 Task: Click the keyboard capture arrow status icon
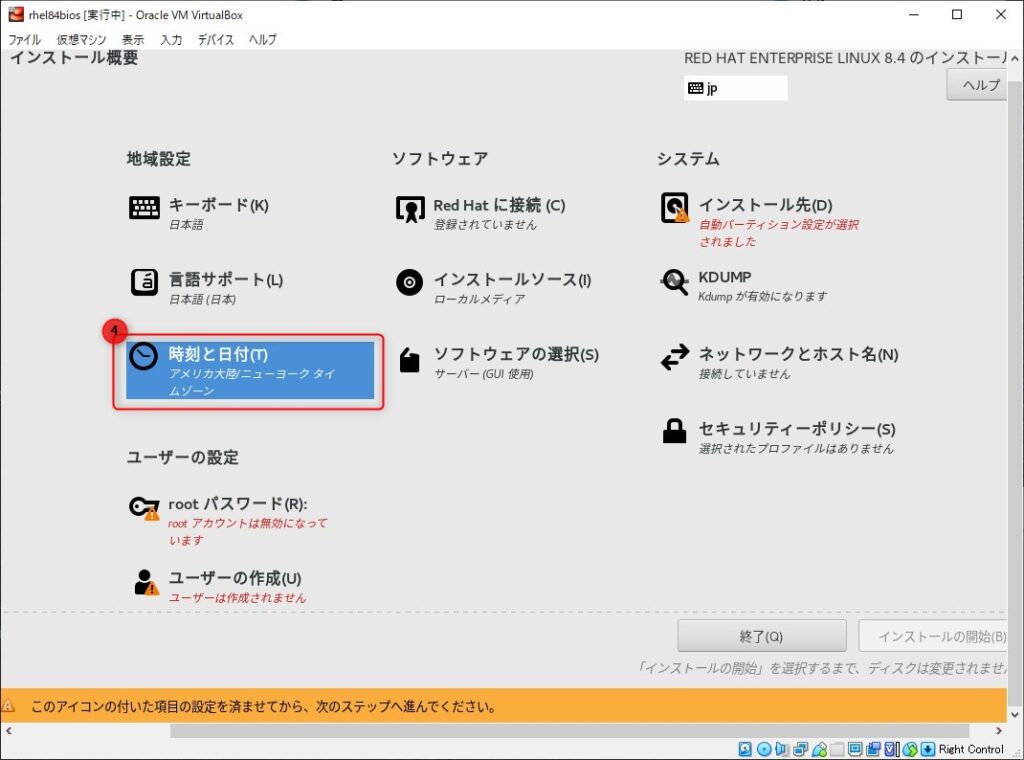pyautogui.click(x=927, y=749)
